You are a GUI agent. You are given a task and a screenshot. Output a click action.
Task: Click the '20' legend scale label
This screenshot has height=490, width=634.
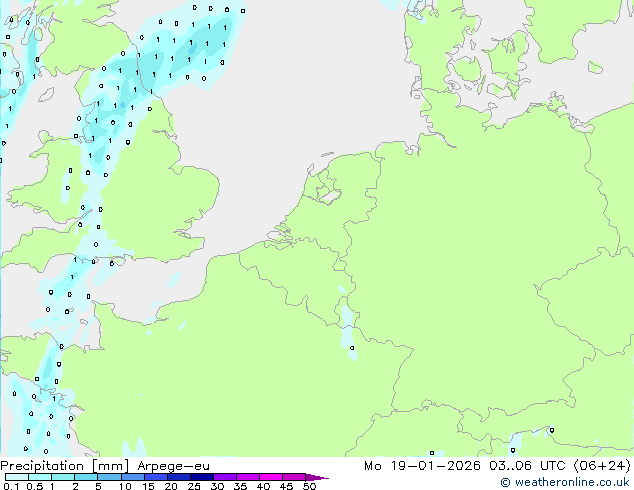pyautogui.click(x=171, y=486)
